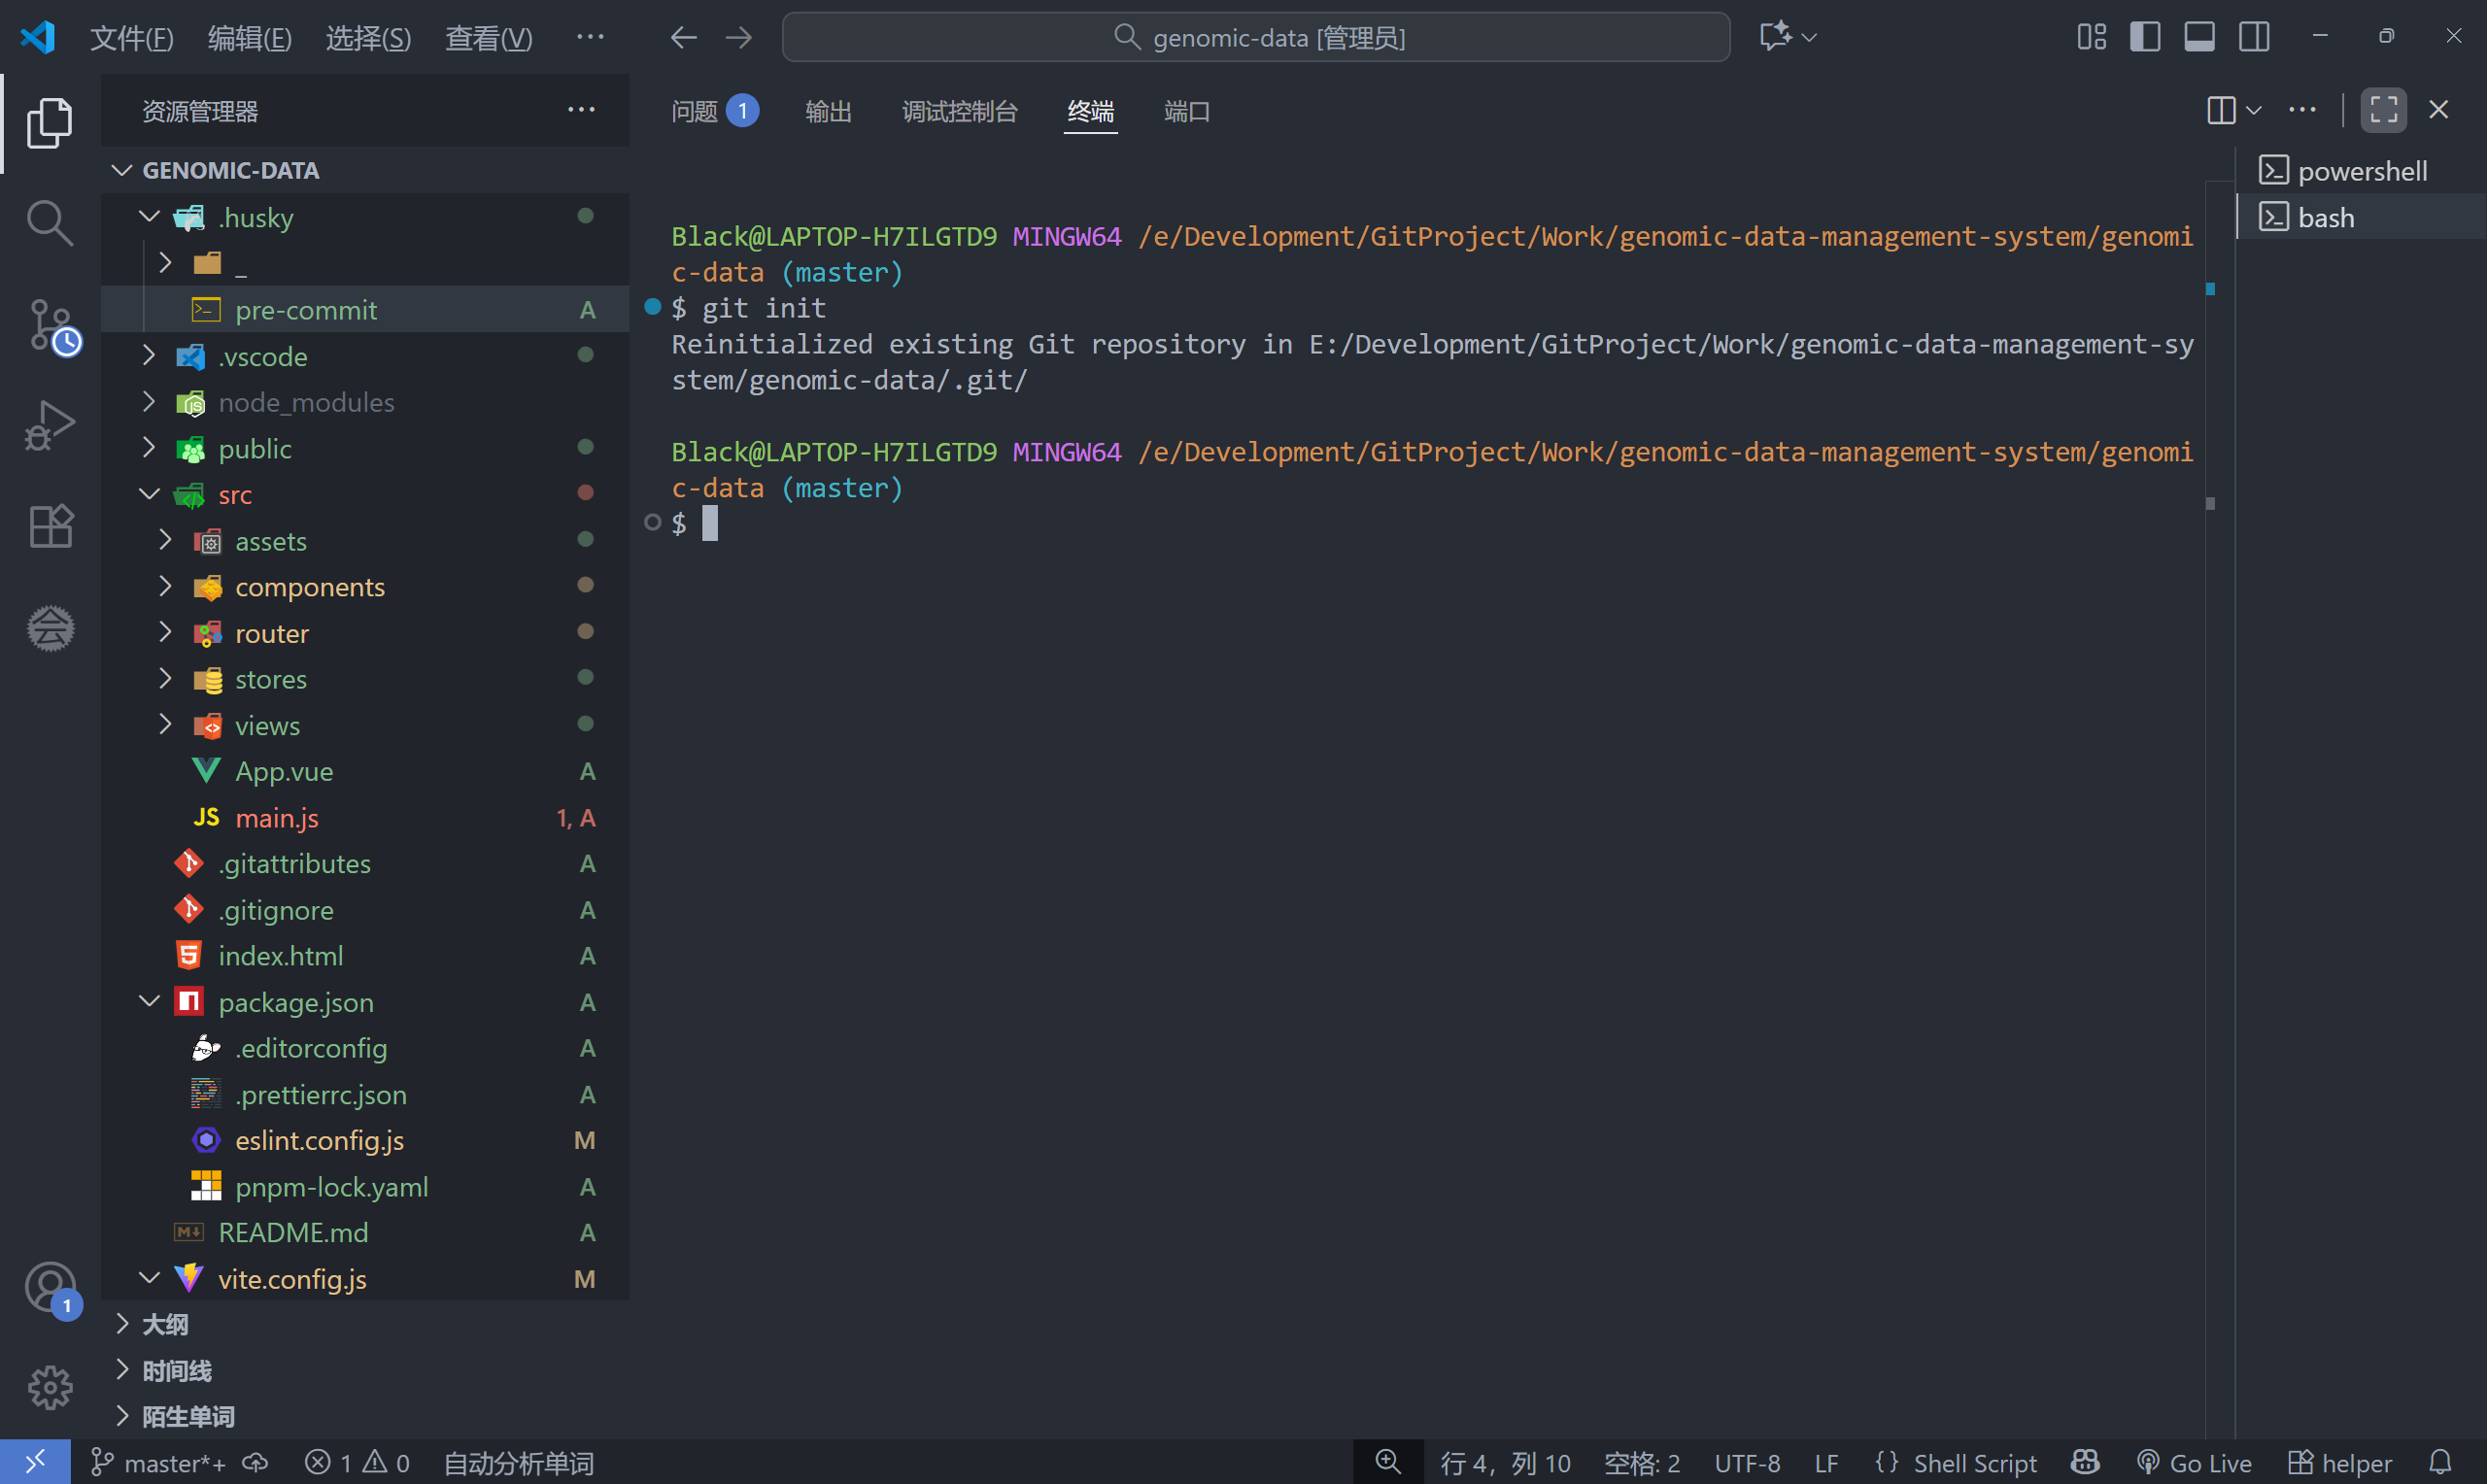Open Run and Debug view
The image size is (2487, 1484).
point(49,426)
